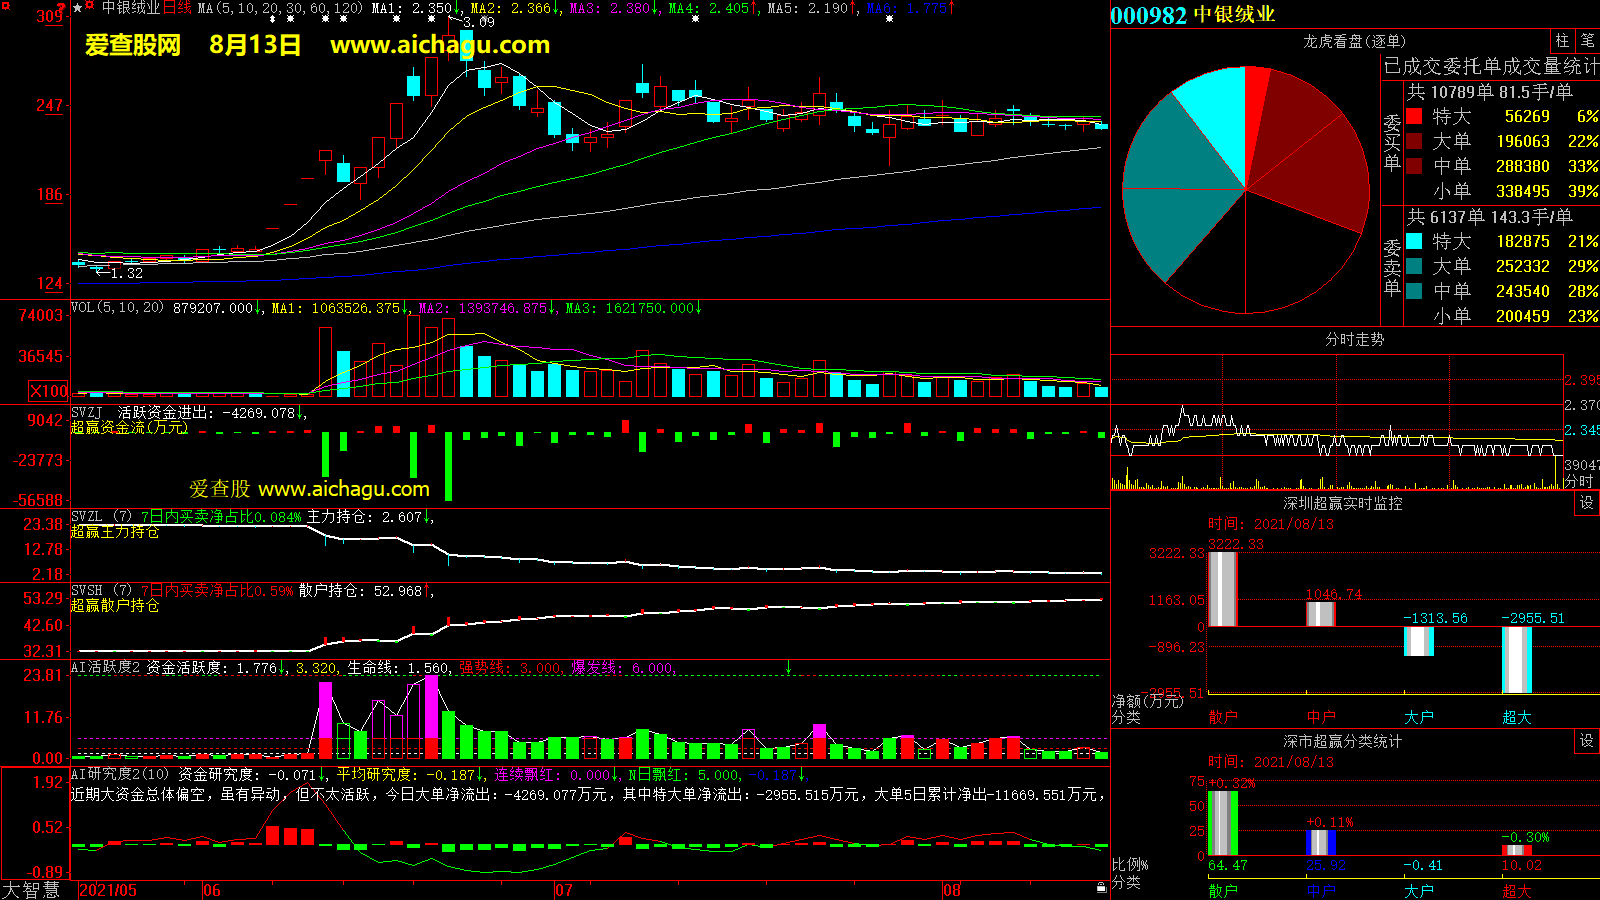The height and width of the screenshot is (900, 1600).
Task: Toggle 柱 bar view in 龙虎看盘
Action: [1562, 41]
